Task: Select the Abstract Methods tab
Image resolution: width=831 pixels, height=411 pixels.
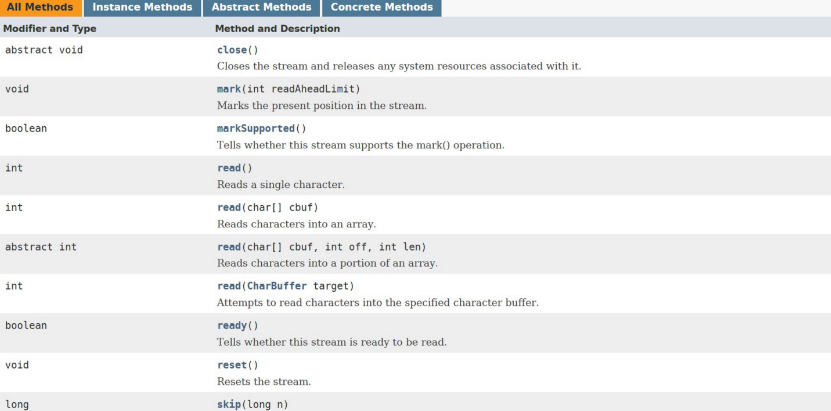Action: click(x=261, y=7)
